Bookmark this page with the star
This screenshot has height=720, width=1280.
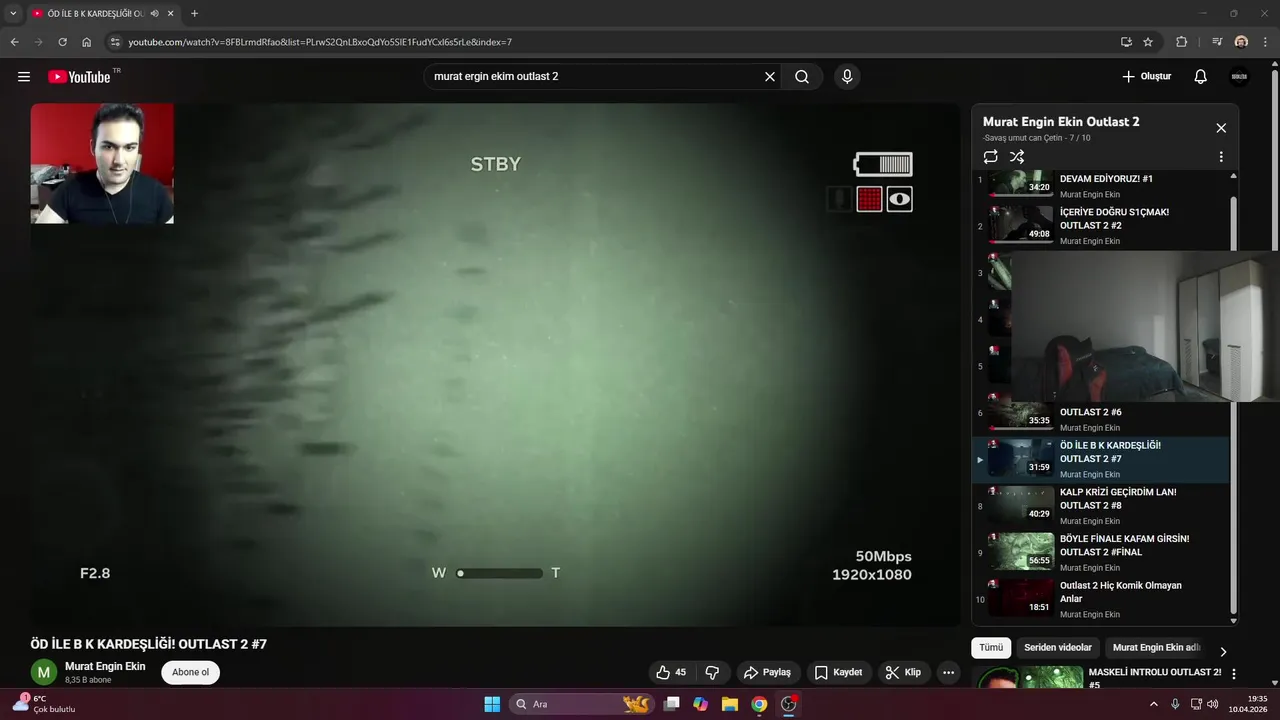1148,42
